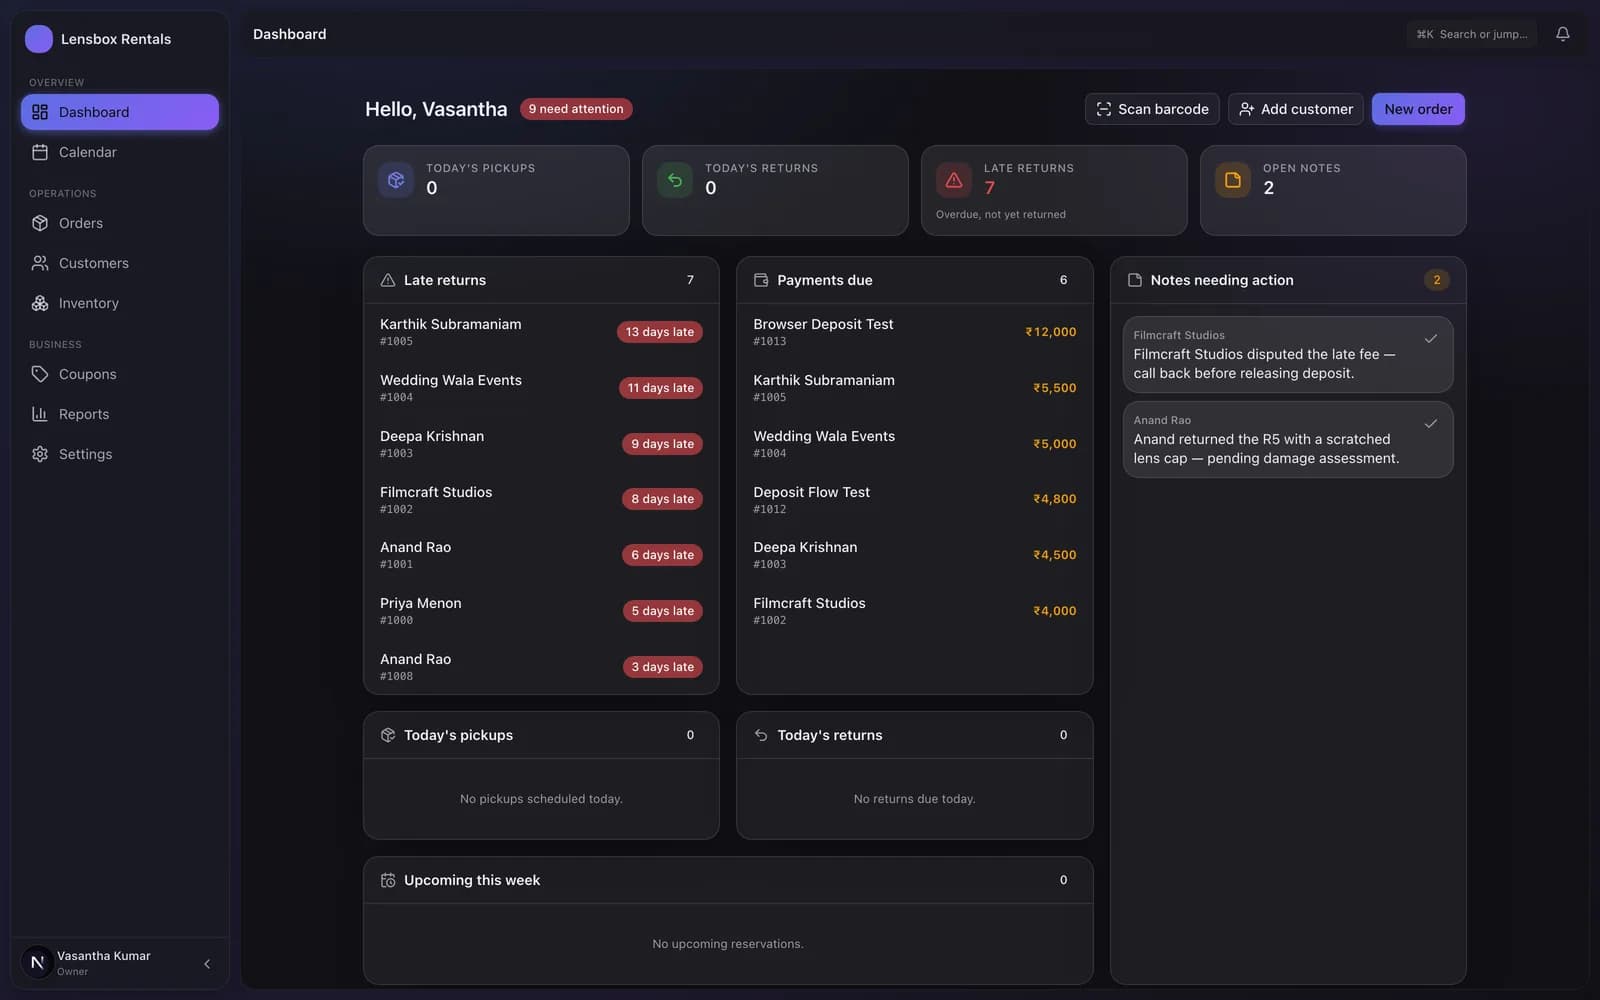This screenshot has height=1000, width=1600.
Task: Click the Today's Pickups box icon
Action: point(396,180)
